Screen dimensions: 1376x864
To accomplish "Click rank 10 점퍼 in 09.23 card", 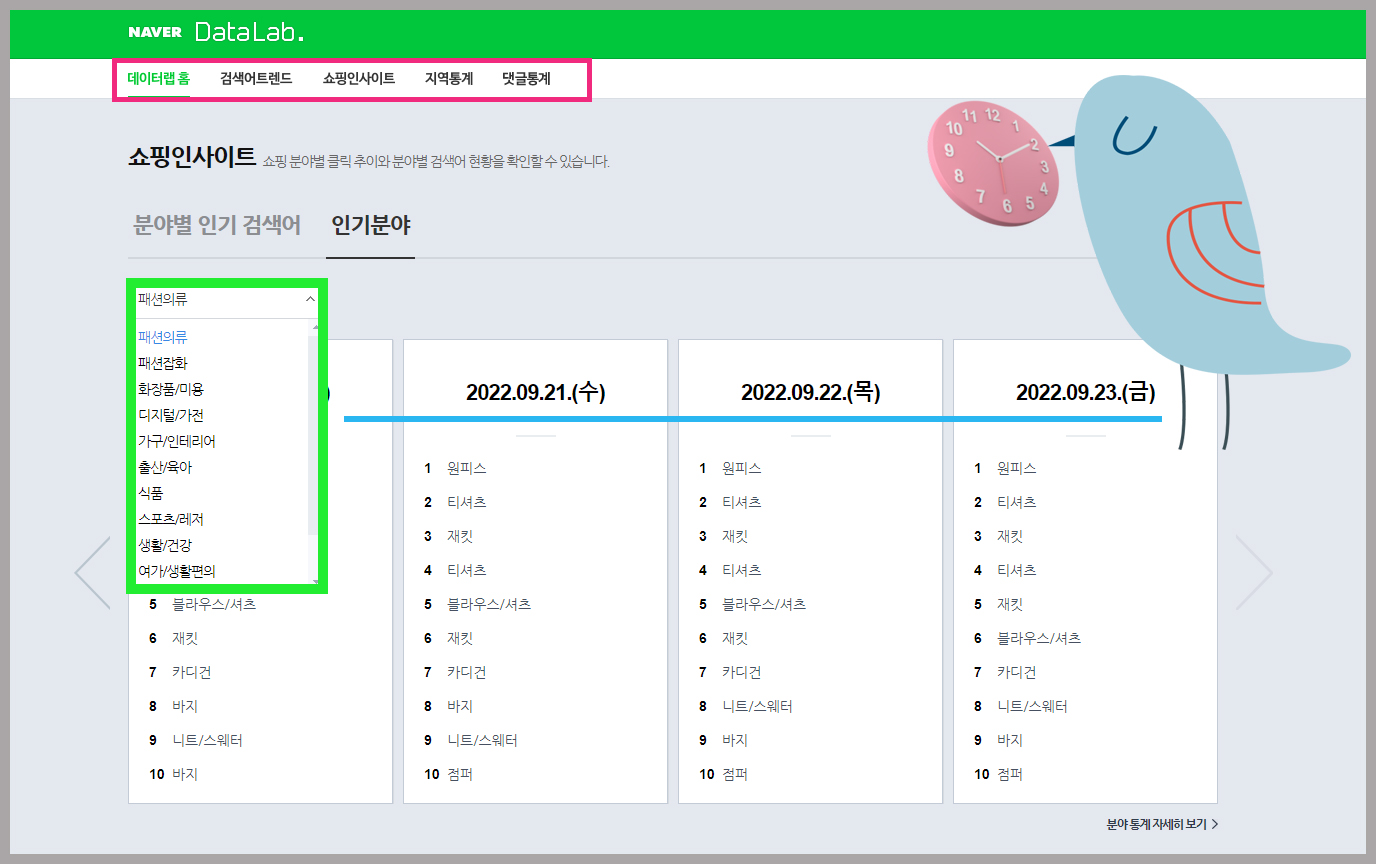I will (1010, 774).
